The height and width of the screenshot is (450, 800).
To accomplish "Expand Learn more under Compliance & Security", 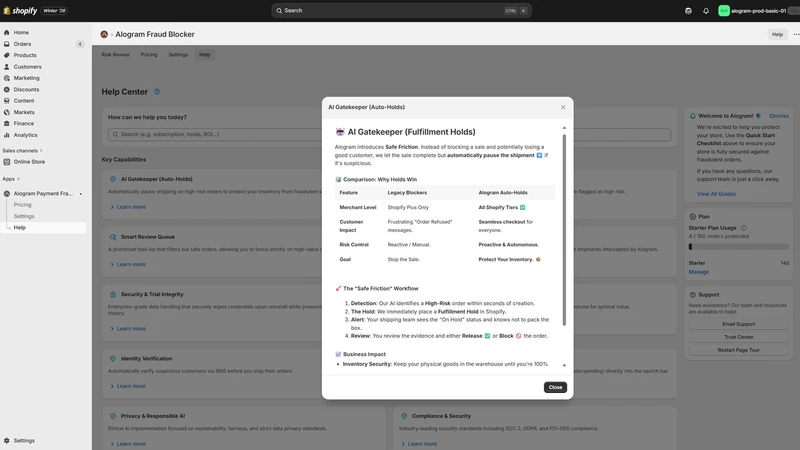I will tap(419, 444).
